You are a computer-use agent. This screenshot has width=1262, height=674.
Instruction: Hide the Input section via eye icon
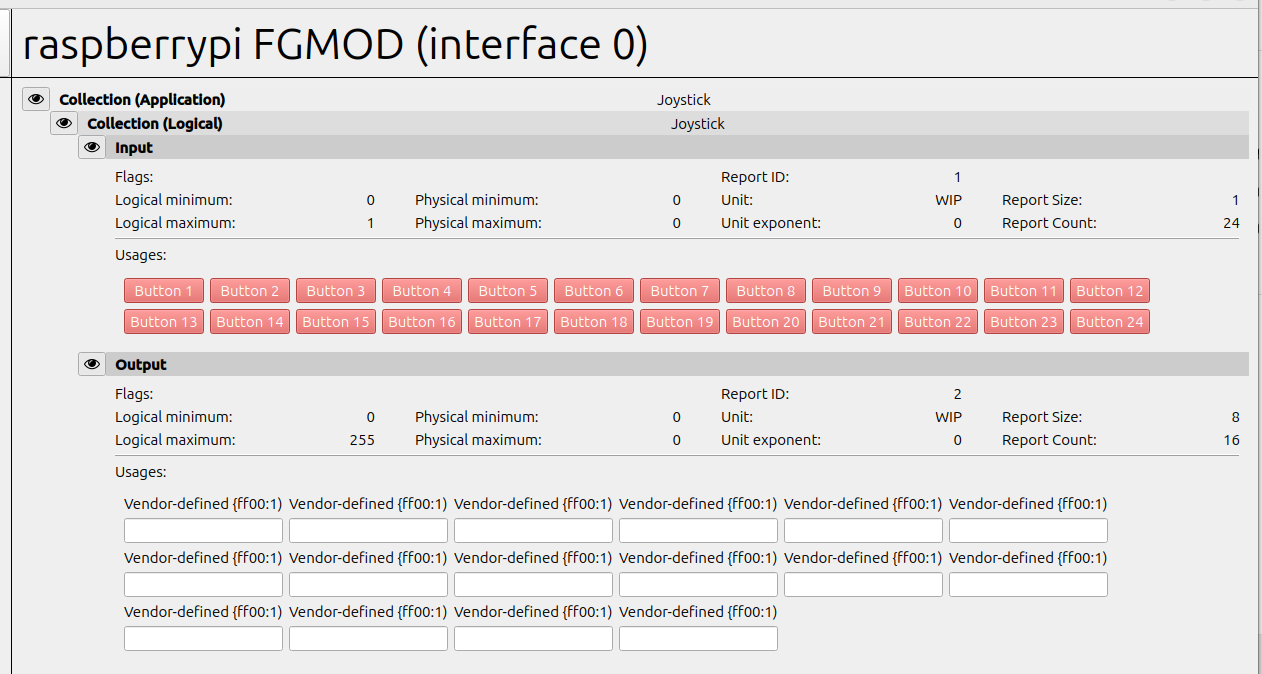pos(92,147)
